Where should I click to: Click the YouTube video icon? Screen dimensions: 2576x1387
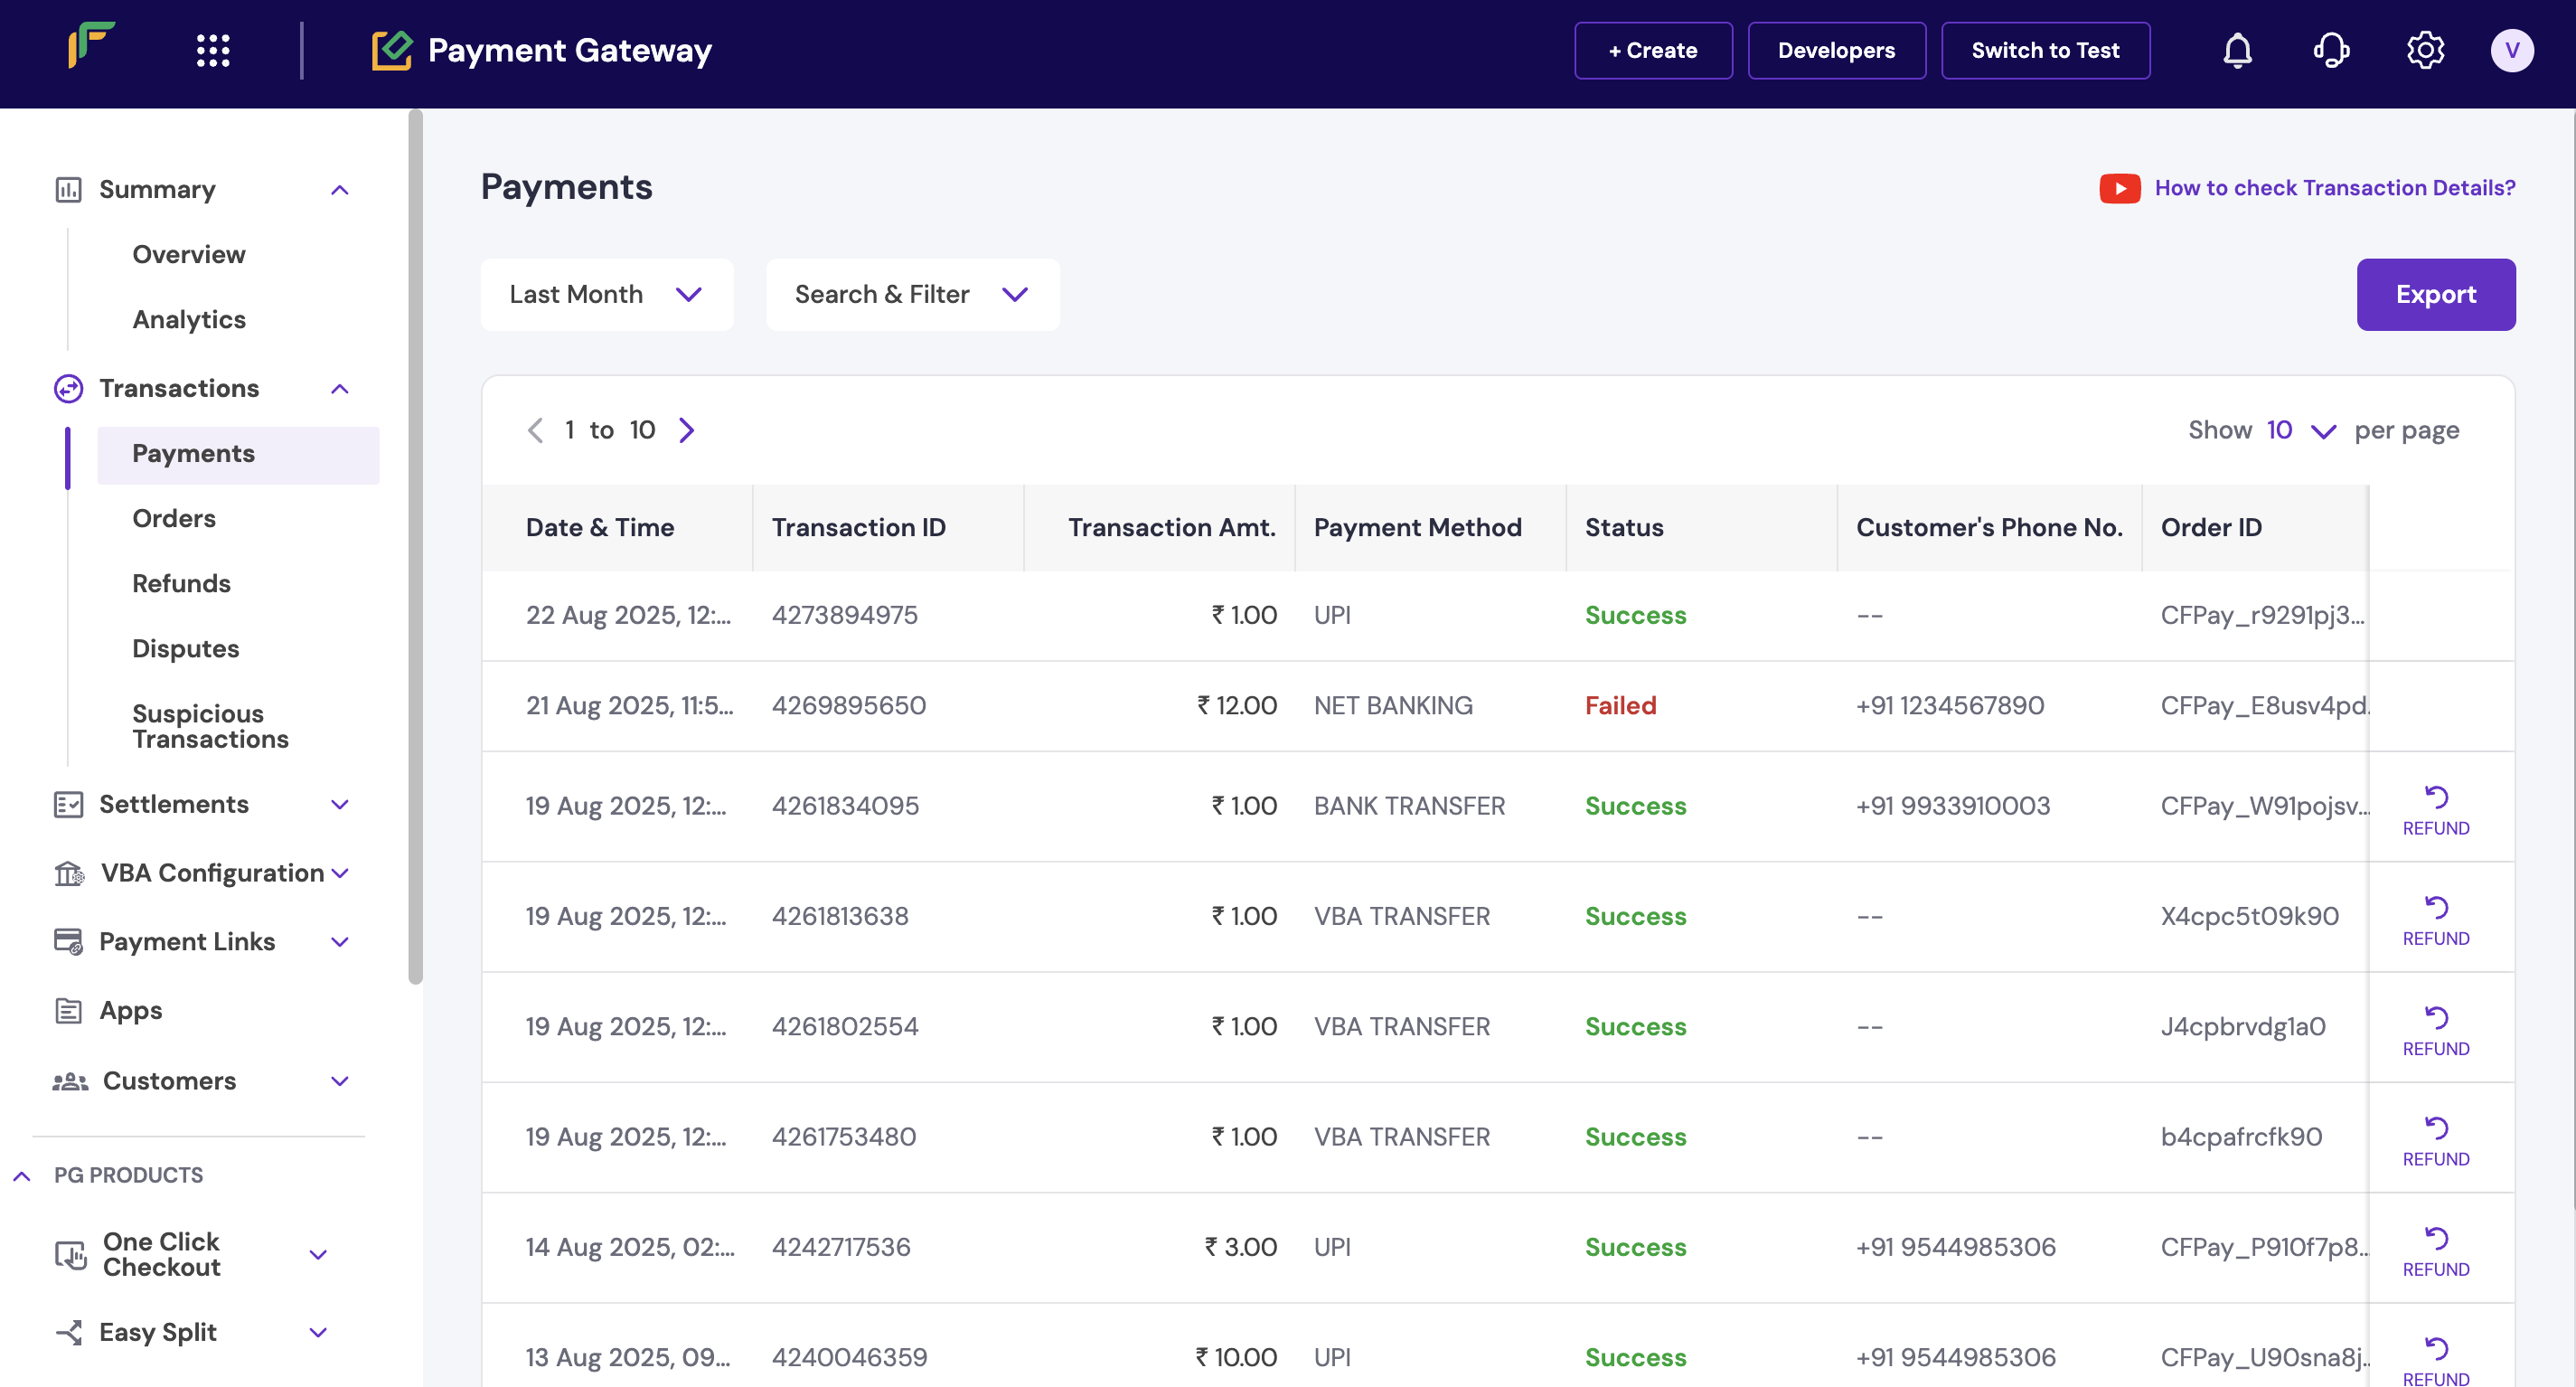coord(2119,188)
